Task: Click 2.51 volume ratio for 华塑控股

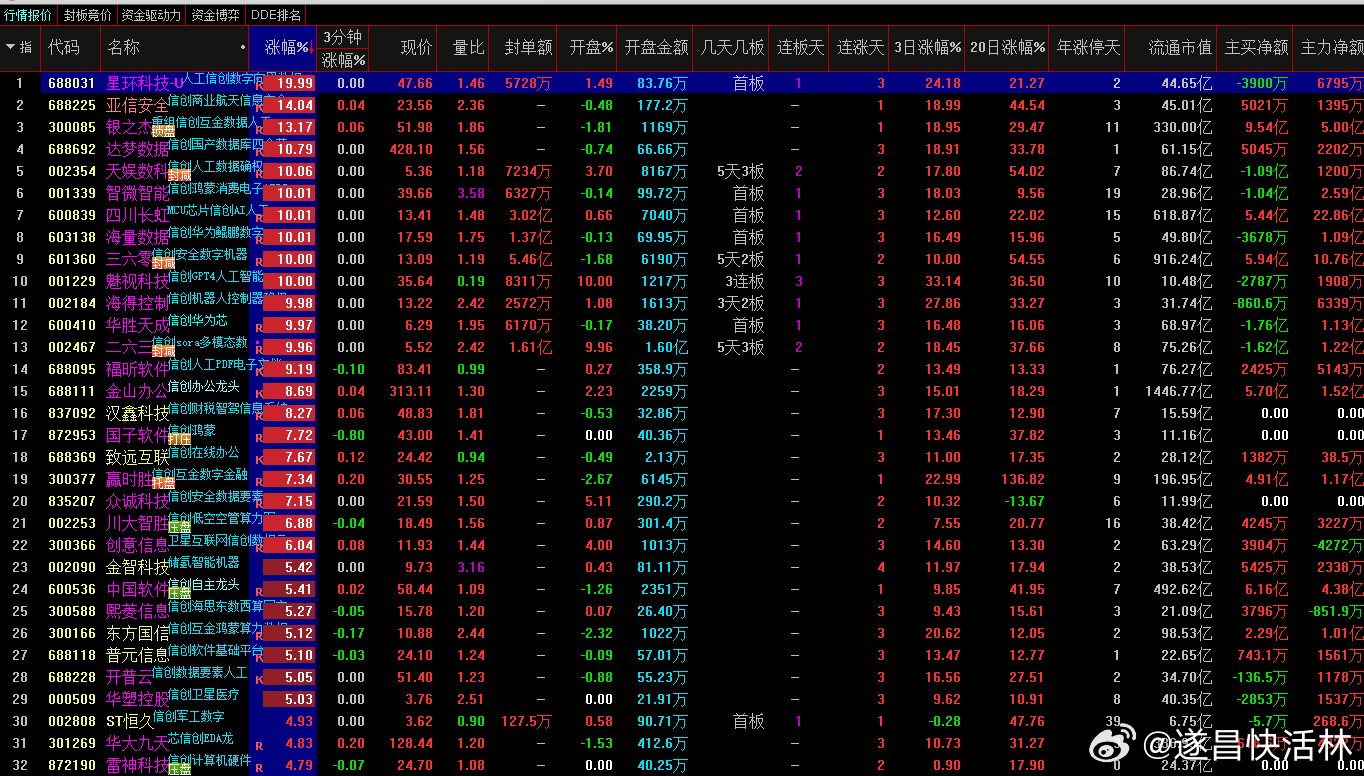Action: pos(471,699)
